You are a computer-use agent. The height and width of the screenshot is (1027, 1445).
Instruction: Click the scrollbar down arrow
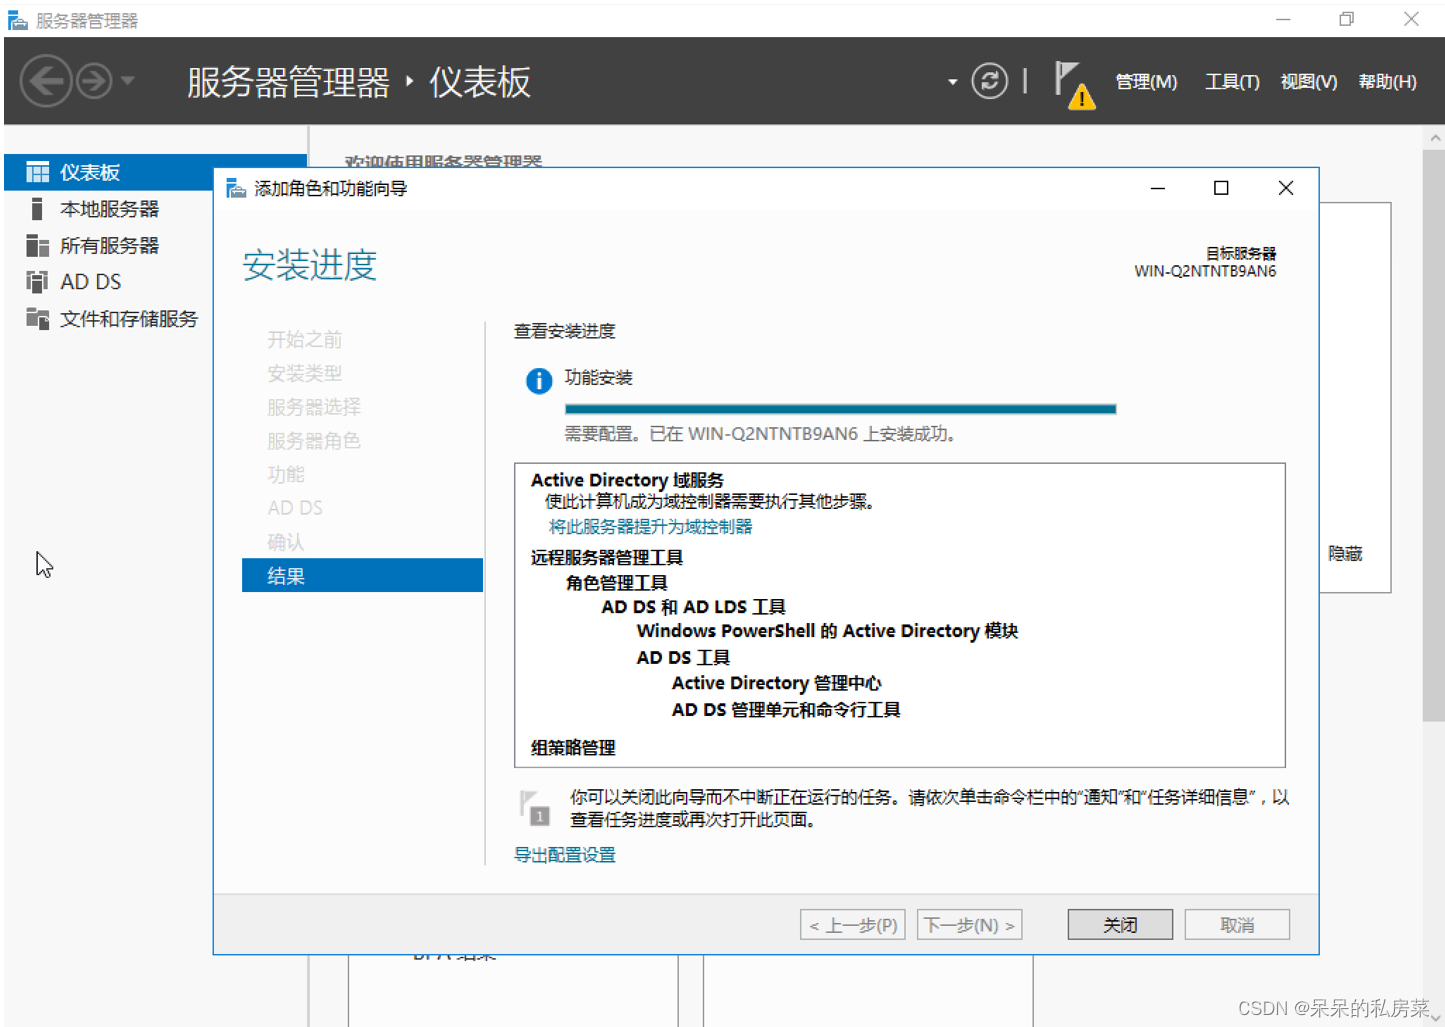coord(1435,1017)
